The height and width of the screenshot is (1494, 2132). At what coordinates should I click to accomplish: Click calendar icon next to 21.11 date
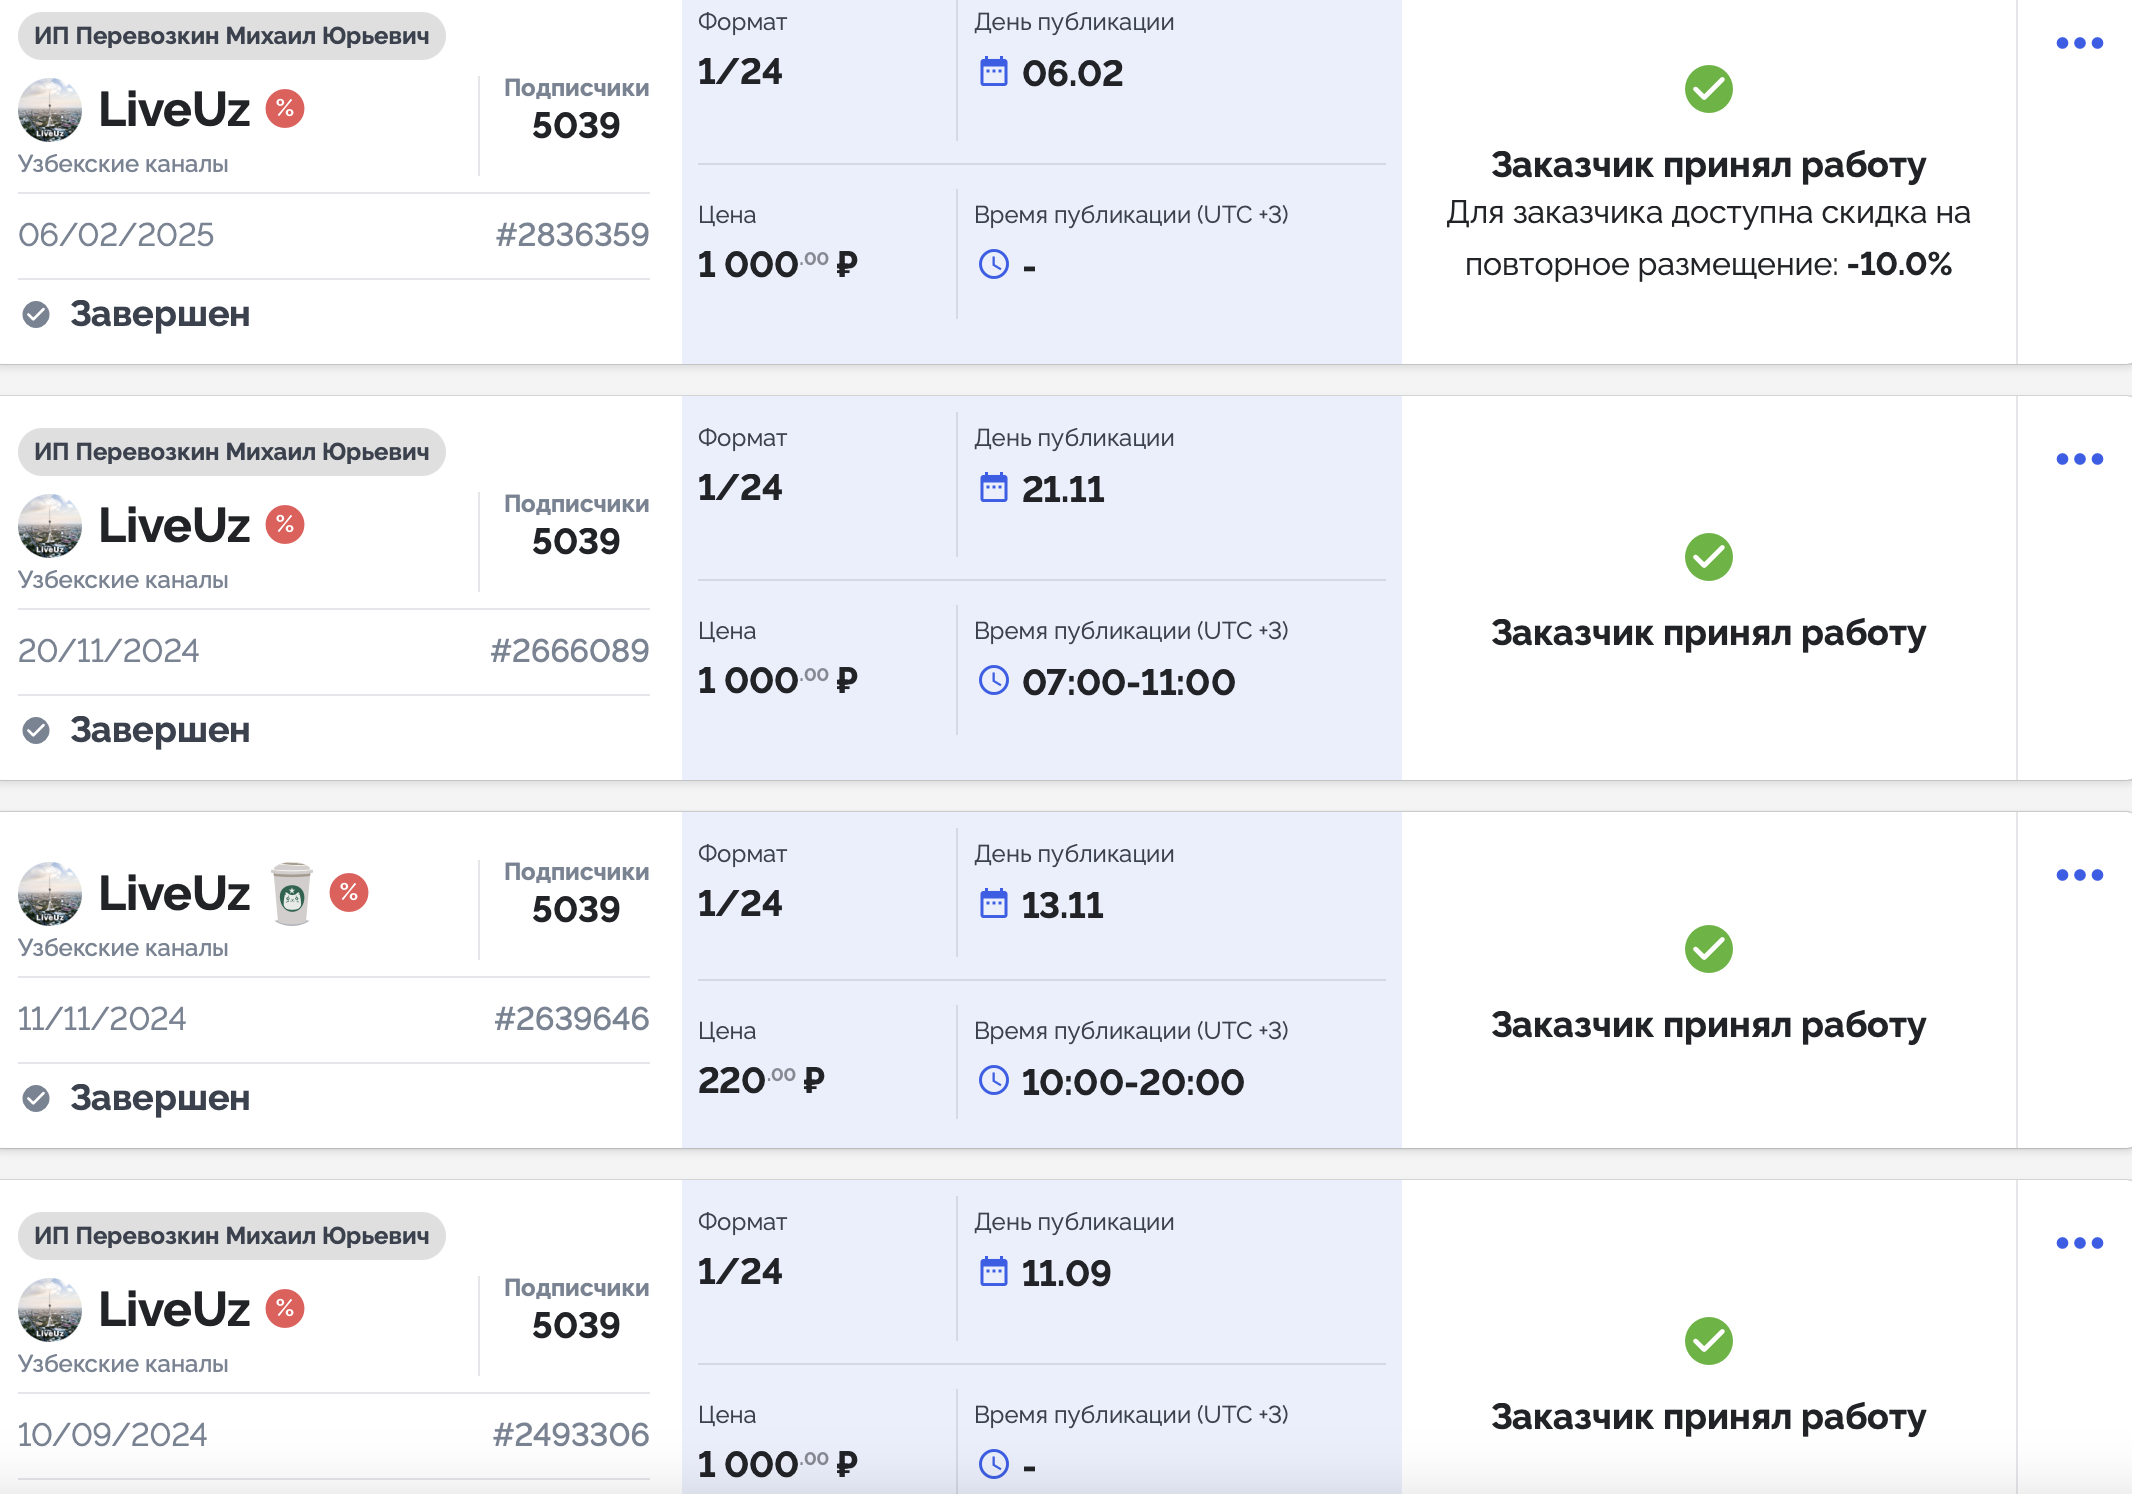(x=993, y=488)
